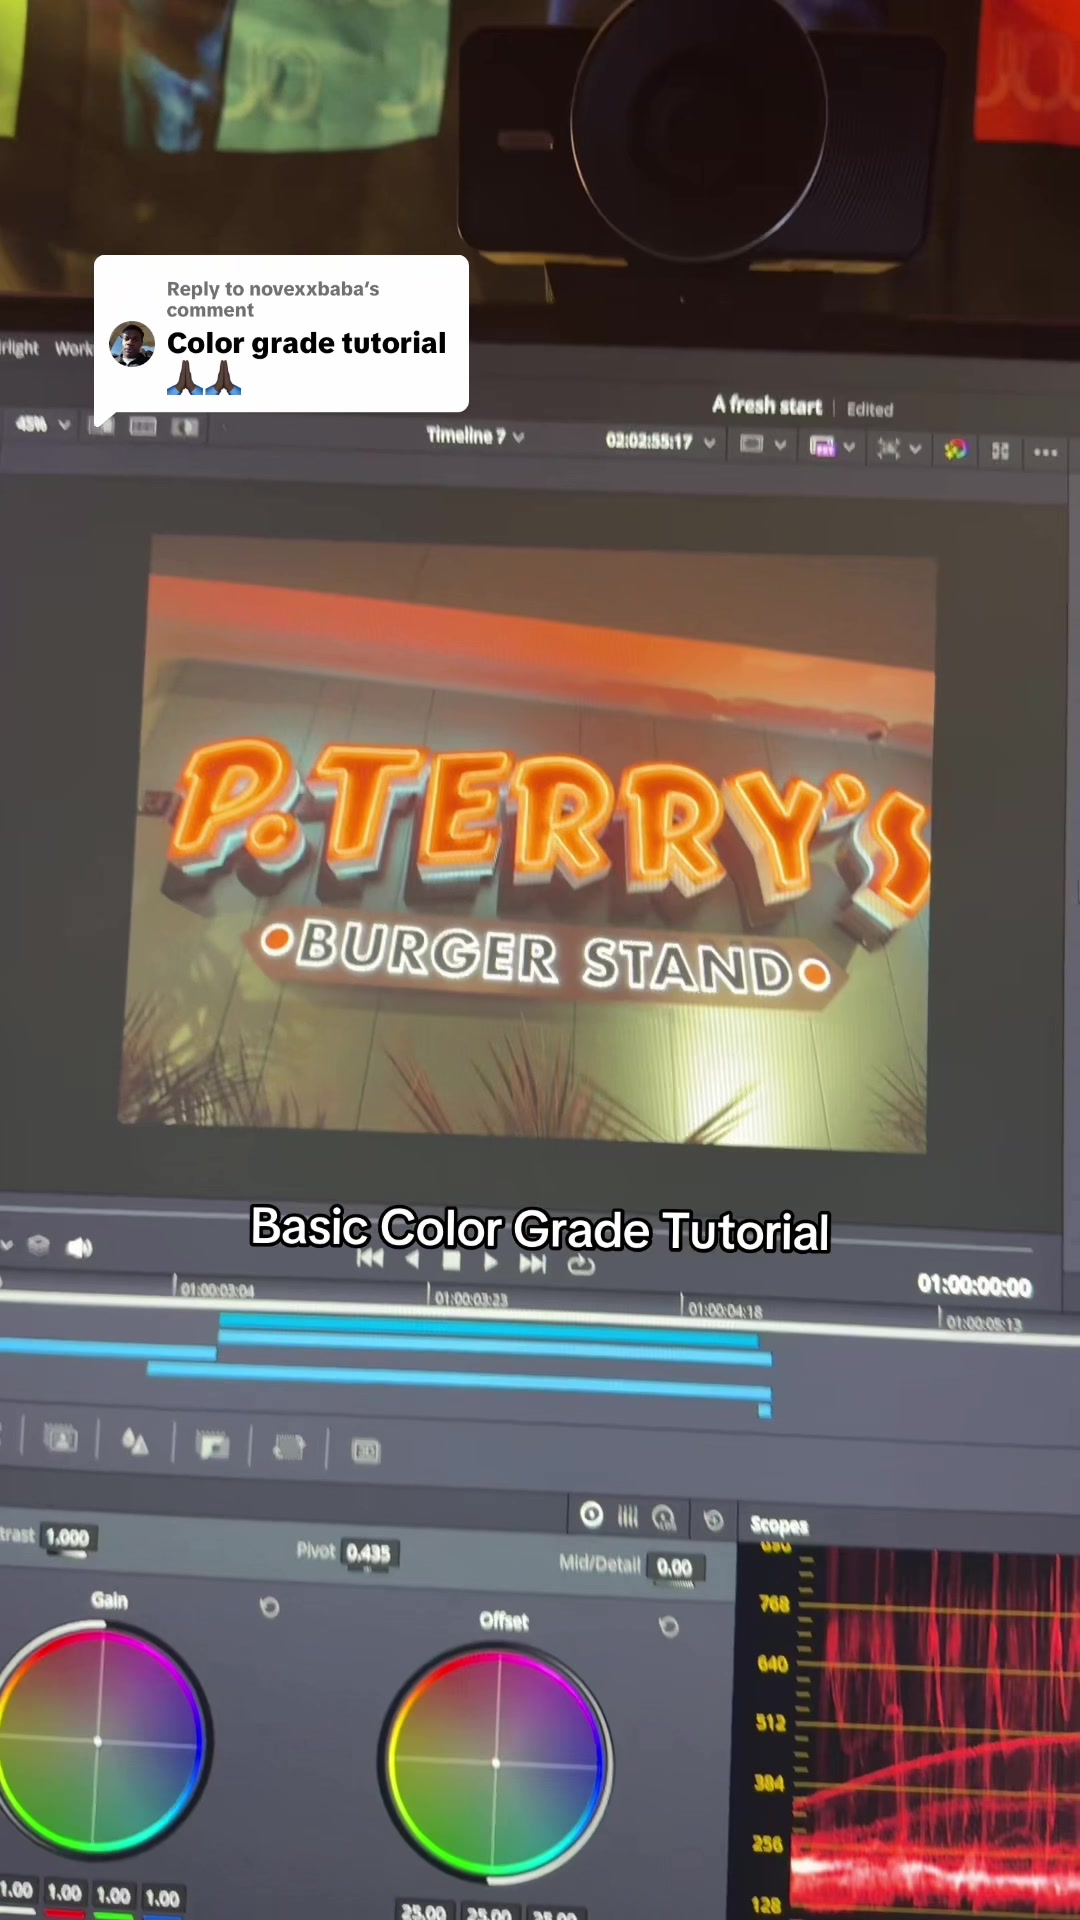Image resolution: width=1080 pixels, height=1920 pixels.
Task: Click the center point of the Offset color wheel
Action: 496,1763
